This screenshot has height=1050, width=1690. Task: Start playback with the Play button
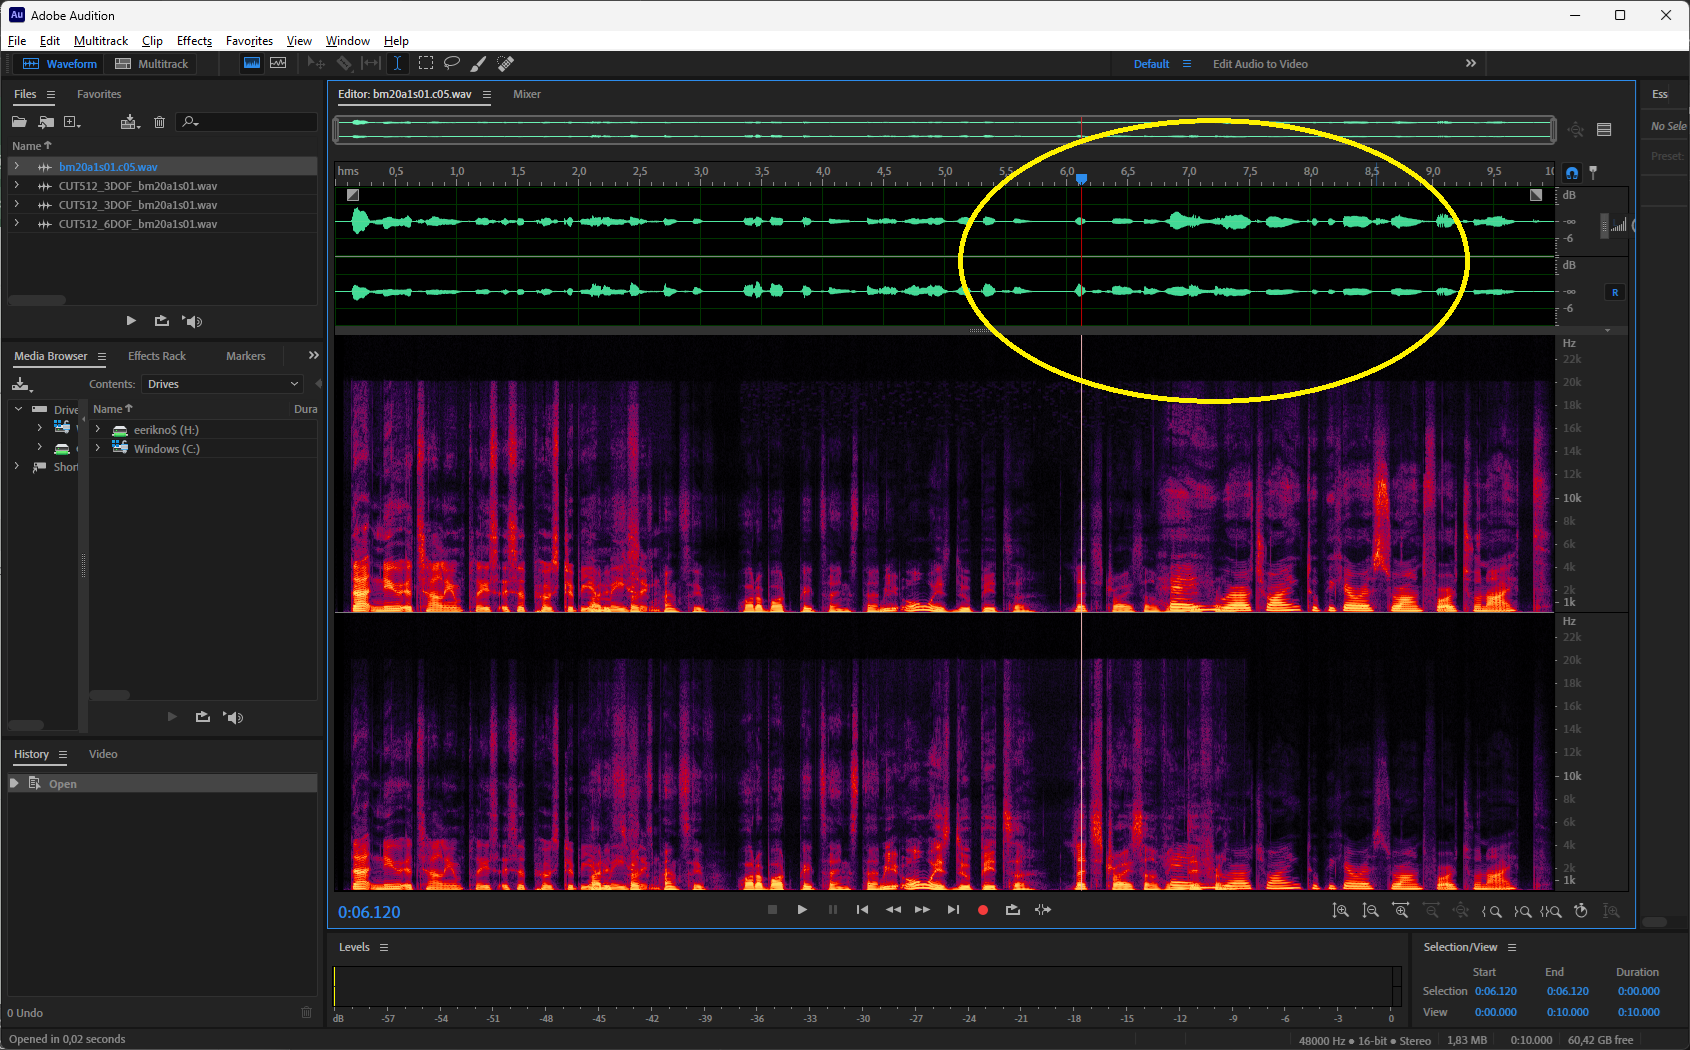[802, 910]
